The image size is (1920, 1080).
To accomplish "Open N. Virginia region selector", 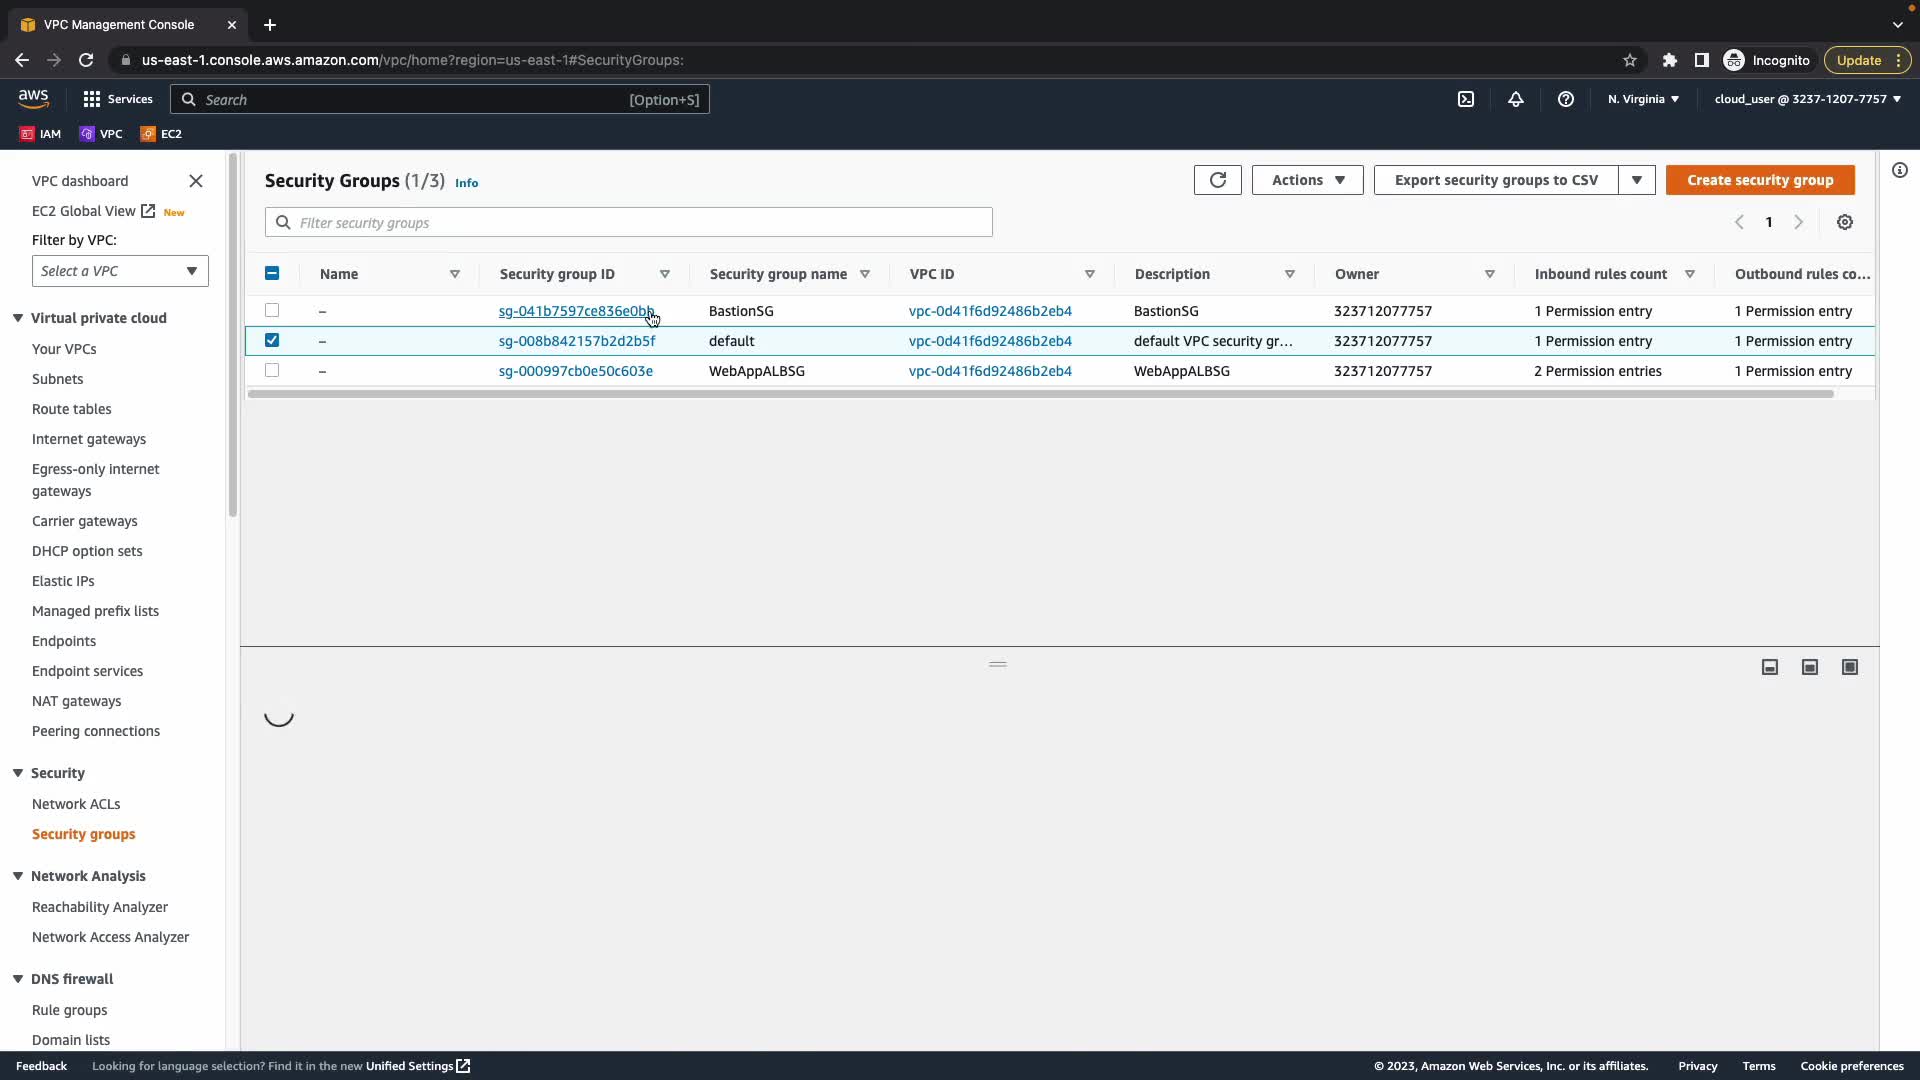I will point(1643,99).
